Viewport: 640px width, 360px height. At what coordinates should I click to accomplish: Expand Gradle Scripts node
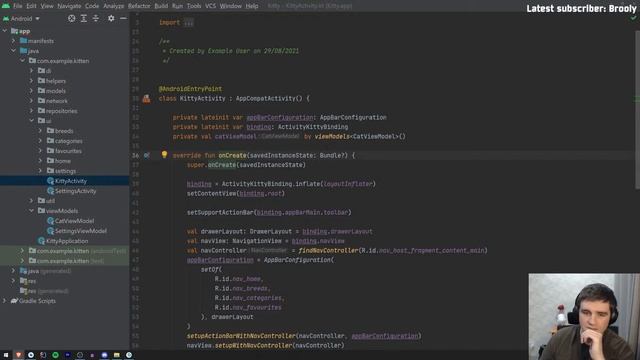(x=5, y=301)
